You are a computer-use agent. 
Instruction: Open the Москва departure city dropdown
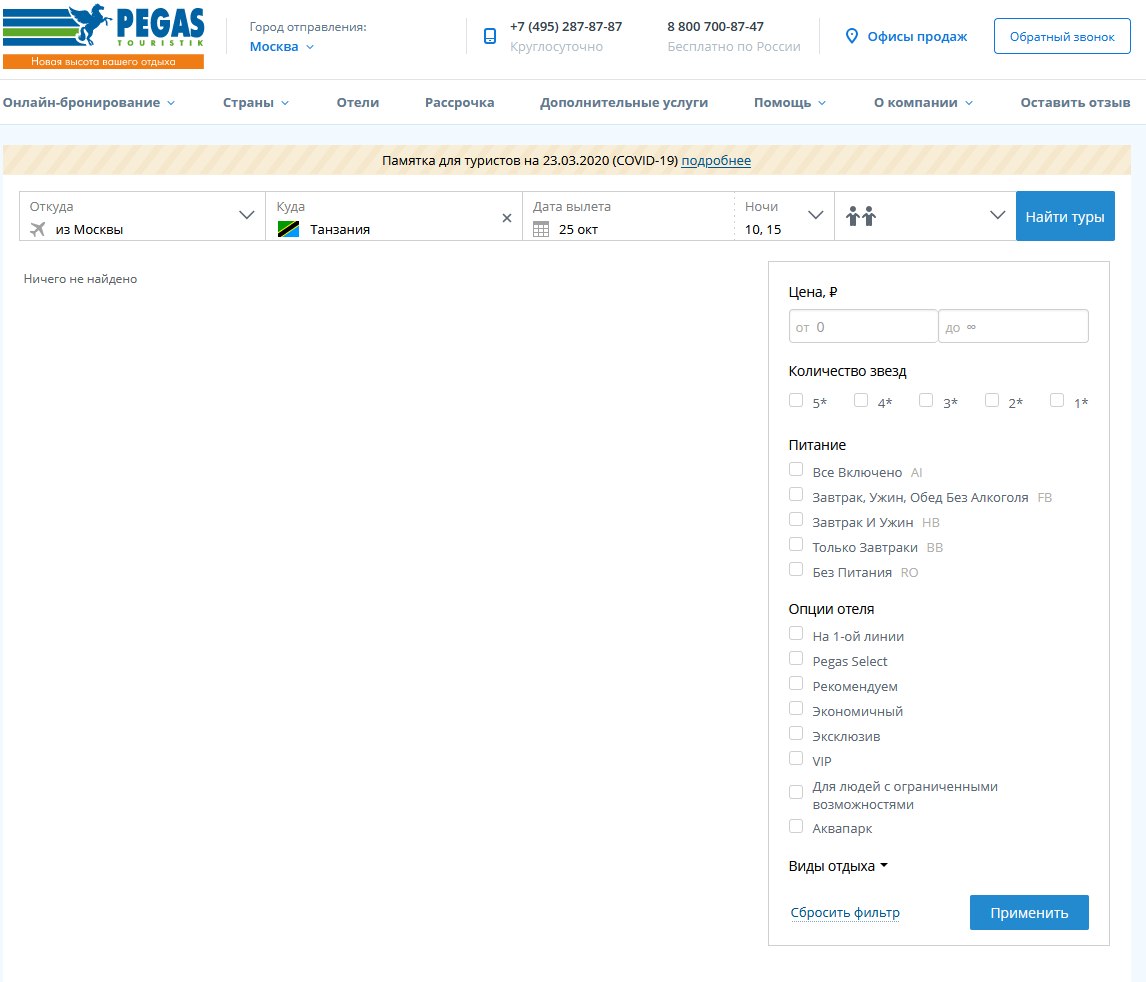pos(281,46)
